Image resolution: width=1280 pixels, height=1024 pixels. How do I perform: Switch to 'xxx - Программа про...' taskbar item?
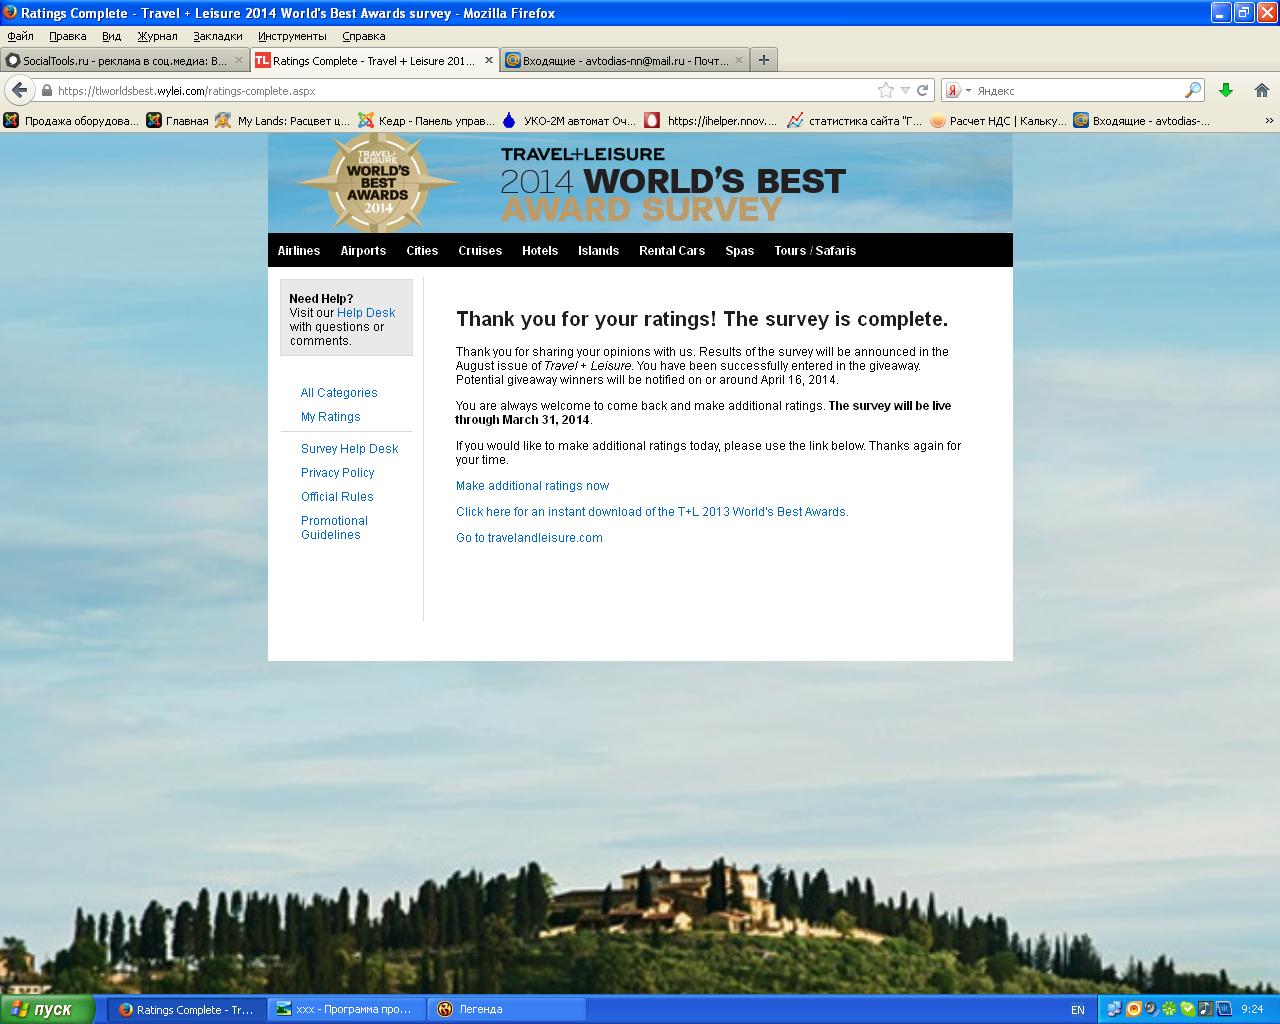[x=346, y=1010]
